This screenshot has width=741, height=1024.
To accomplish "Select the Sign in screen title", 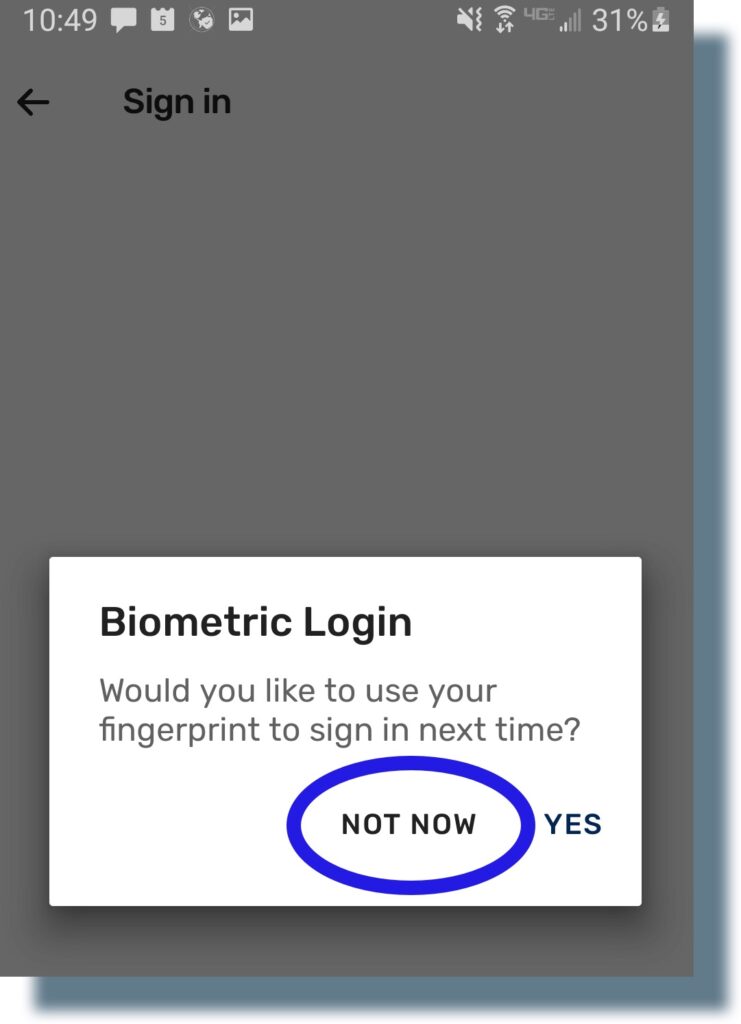I will coord(176,101).
